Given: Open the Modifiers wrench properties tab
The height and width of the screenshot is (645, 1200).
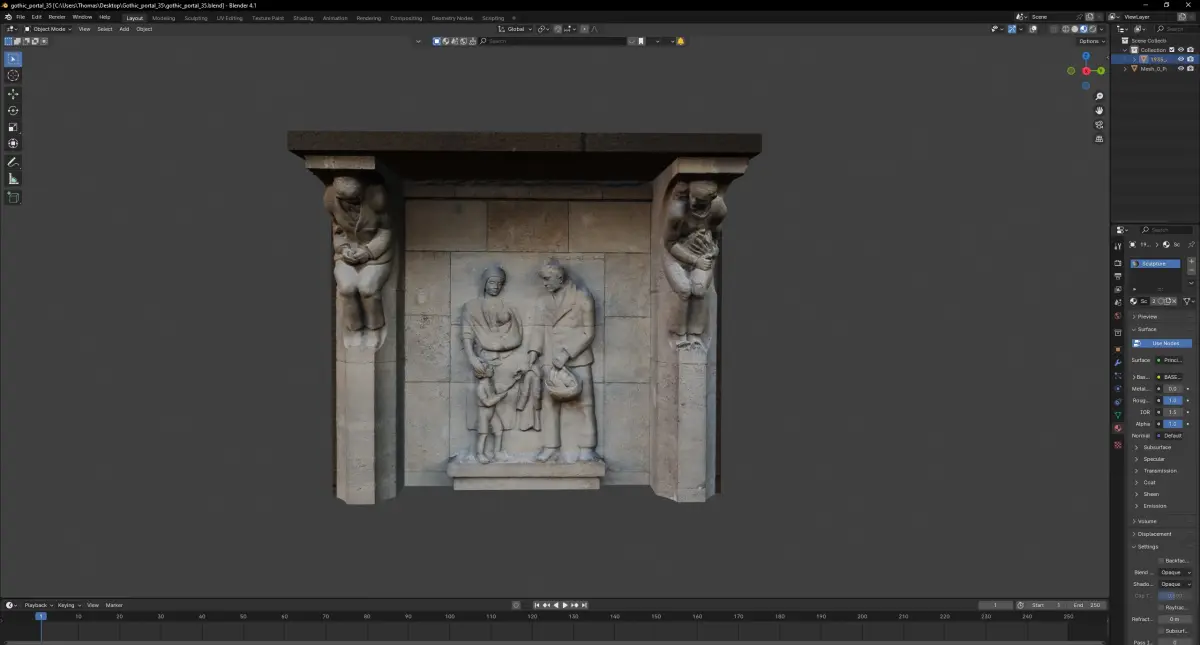Looking at the screenshot, I should tap(1118, 363).
